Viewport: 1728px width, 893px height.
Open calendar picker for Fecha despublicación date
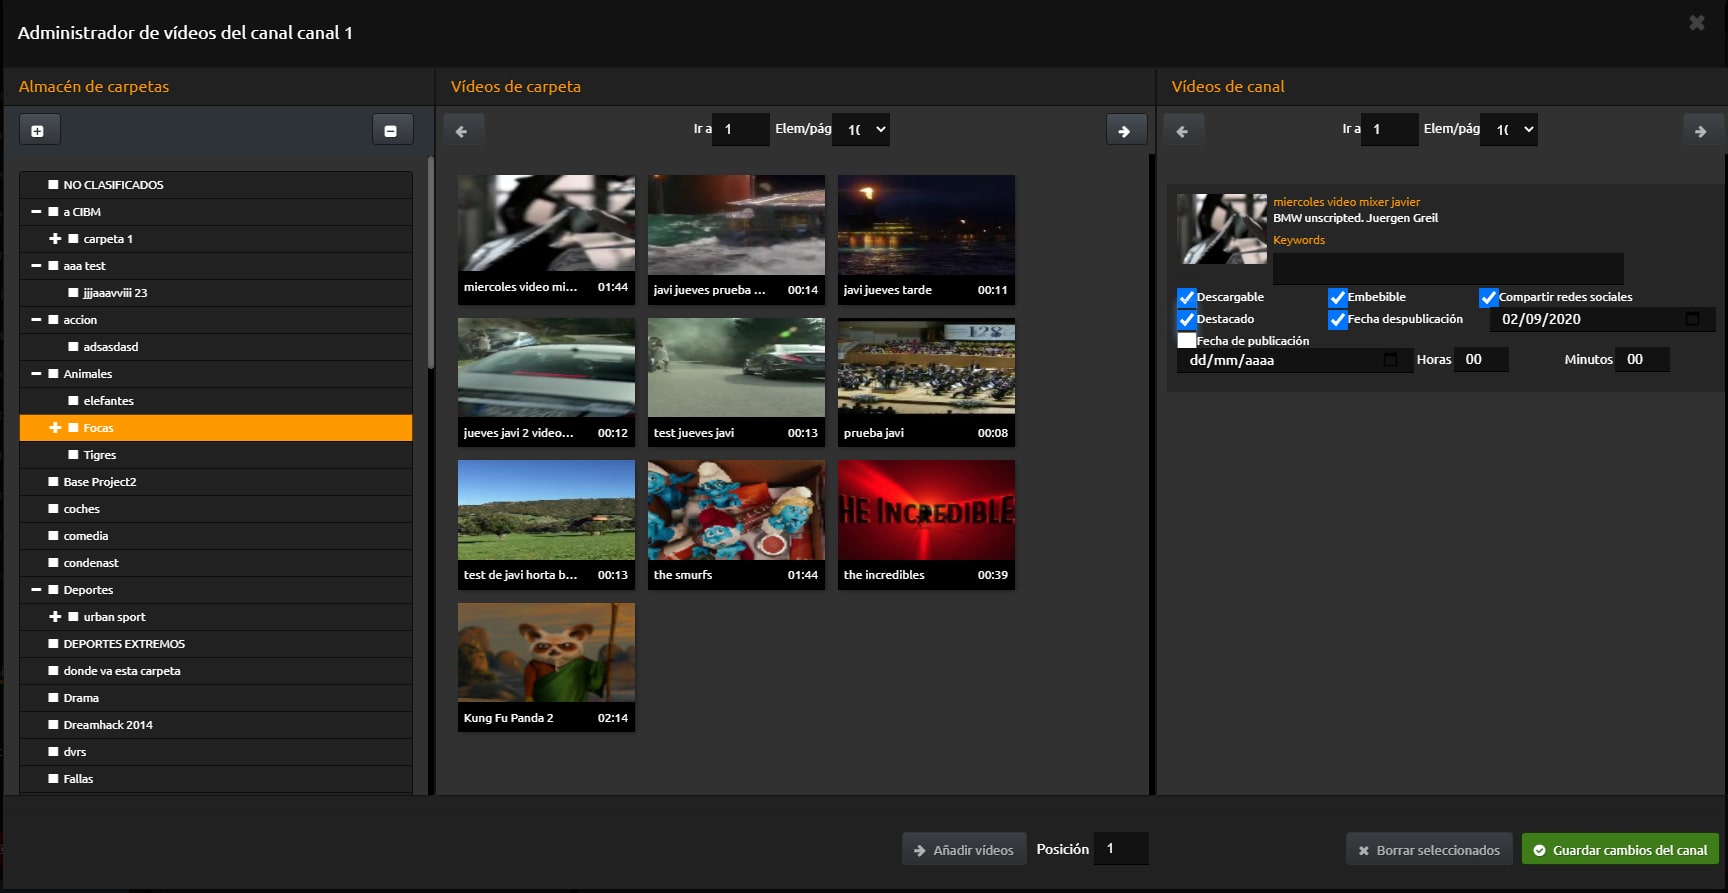pyautogui.click(x=1692, y=319)
